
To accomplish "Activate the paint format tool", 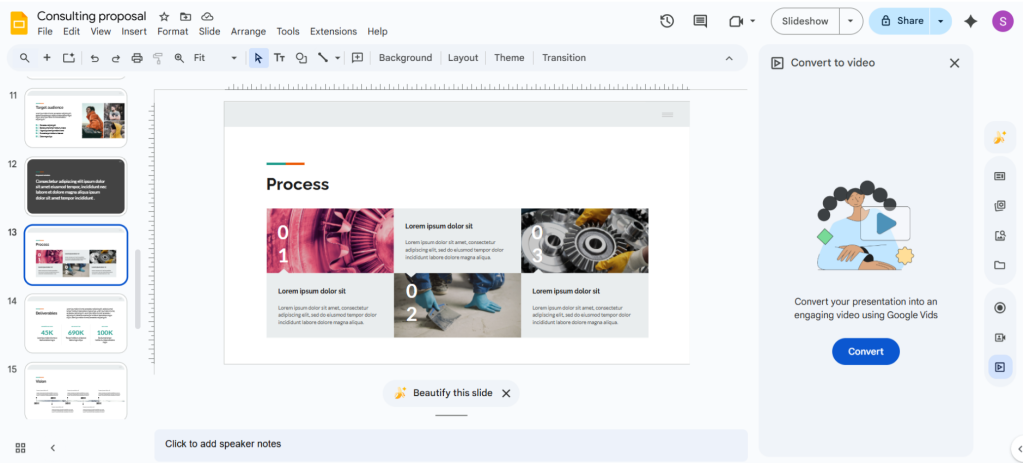I will click(158, 58).
